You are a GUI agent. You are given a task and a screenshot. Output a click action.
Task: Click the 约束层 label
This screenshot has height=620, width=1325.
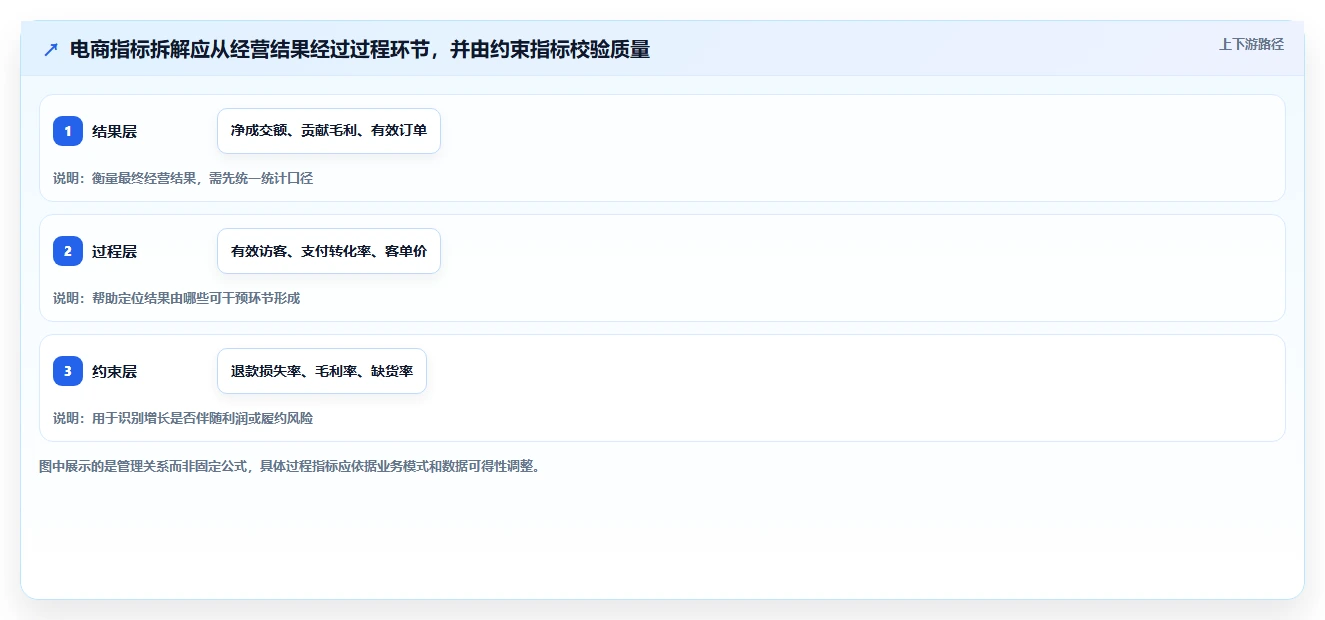(114, 371)
